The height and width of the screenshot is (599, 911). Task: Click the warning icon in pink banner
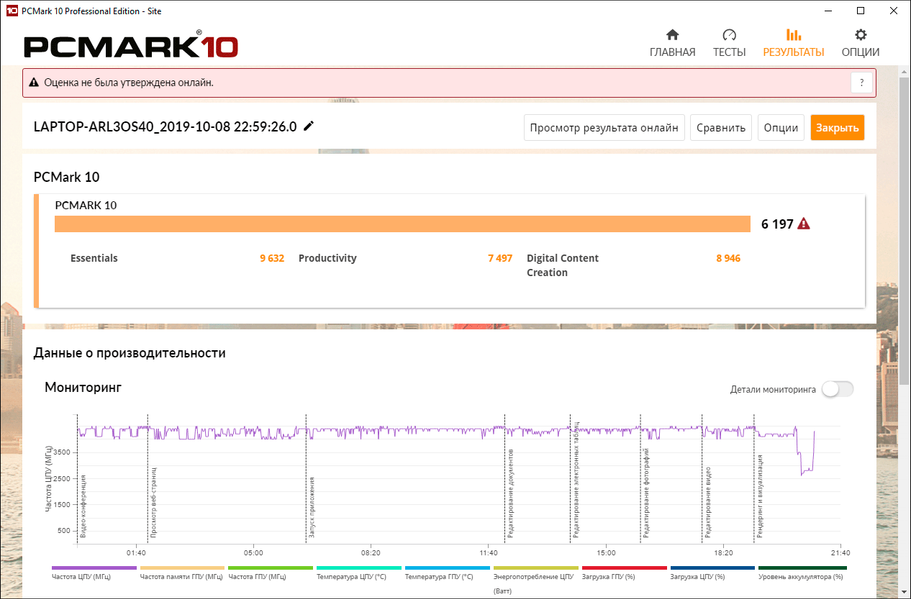coord(34,83)
